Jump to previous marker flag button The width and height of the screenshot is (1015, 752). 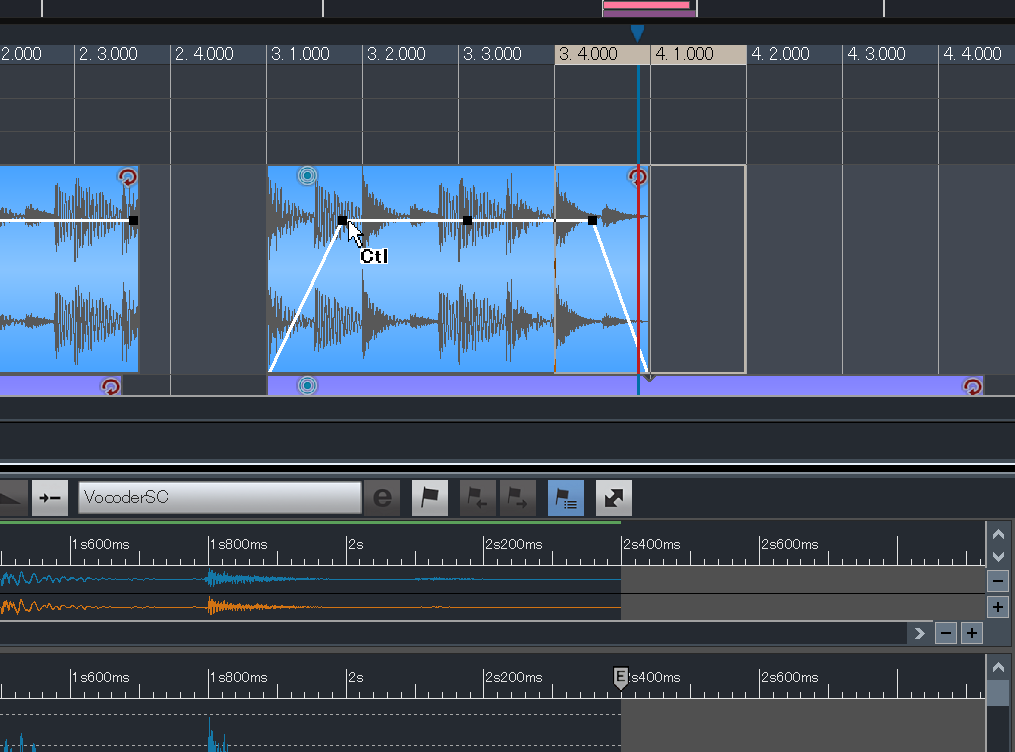coord(477,497)
